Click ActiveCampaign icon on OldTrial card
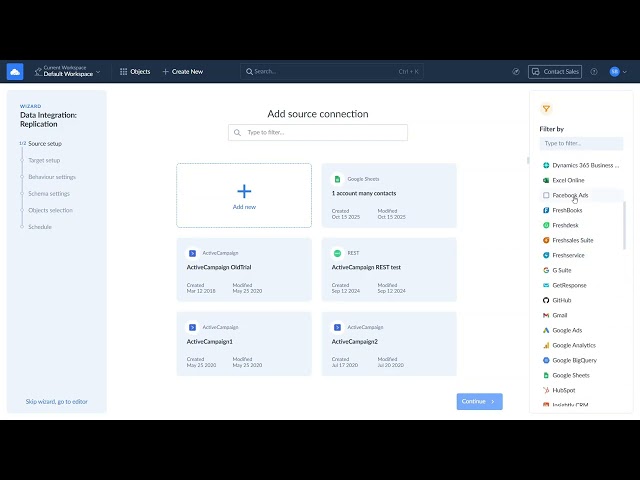This screenshot has width=640, height=480. [192, 253]
